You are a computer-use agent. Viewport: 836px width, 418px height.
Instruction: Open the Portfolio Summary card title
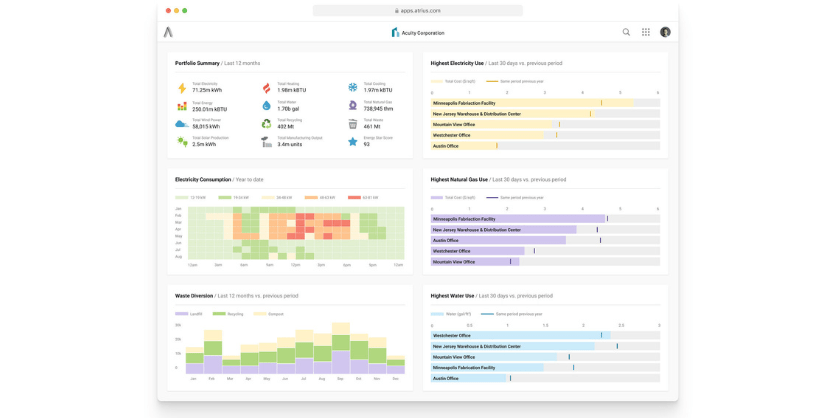[197, 63]
